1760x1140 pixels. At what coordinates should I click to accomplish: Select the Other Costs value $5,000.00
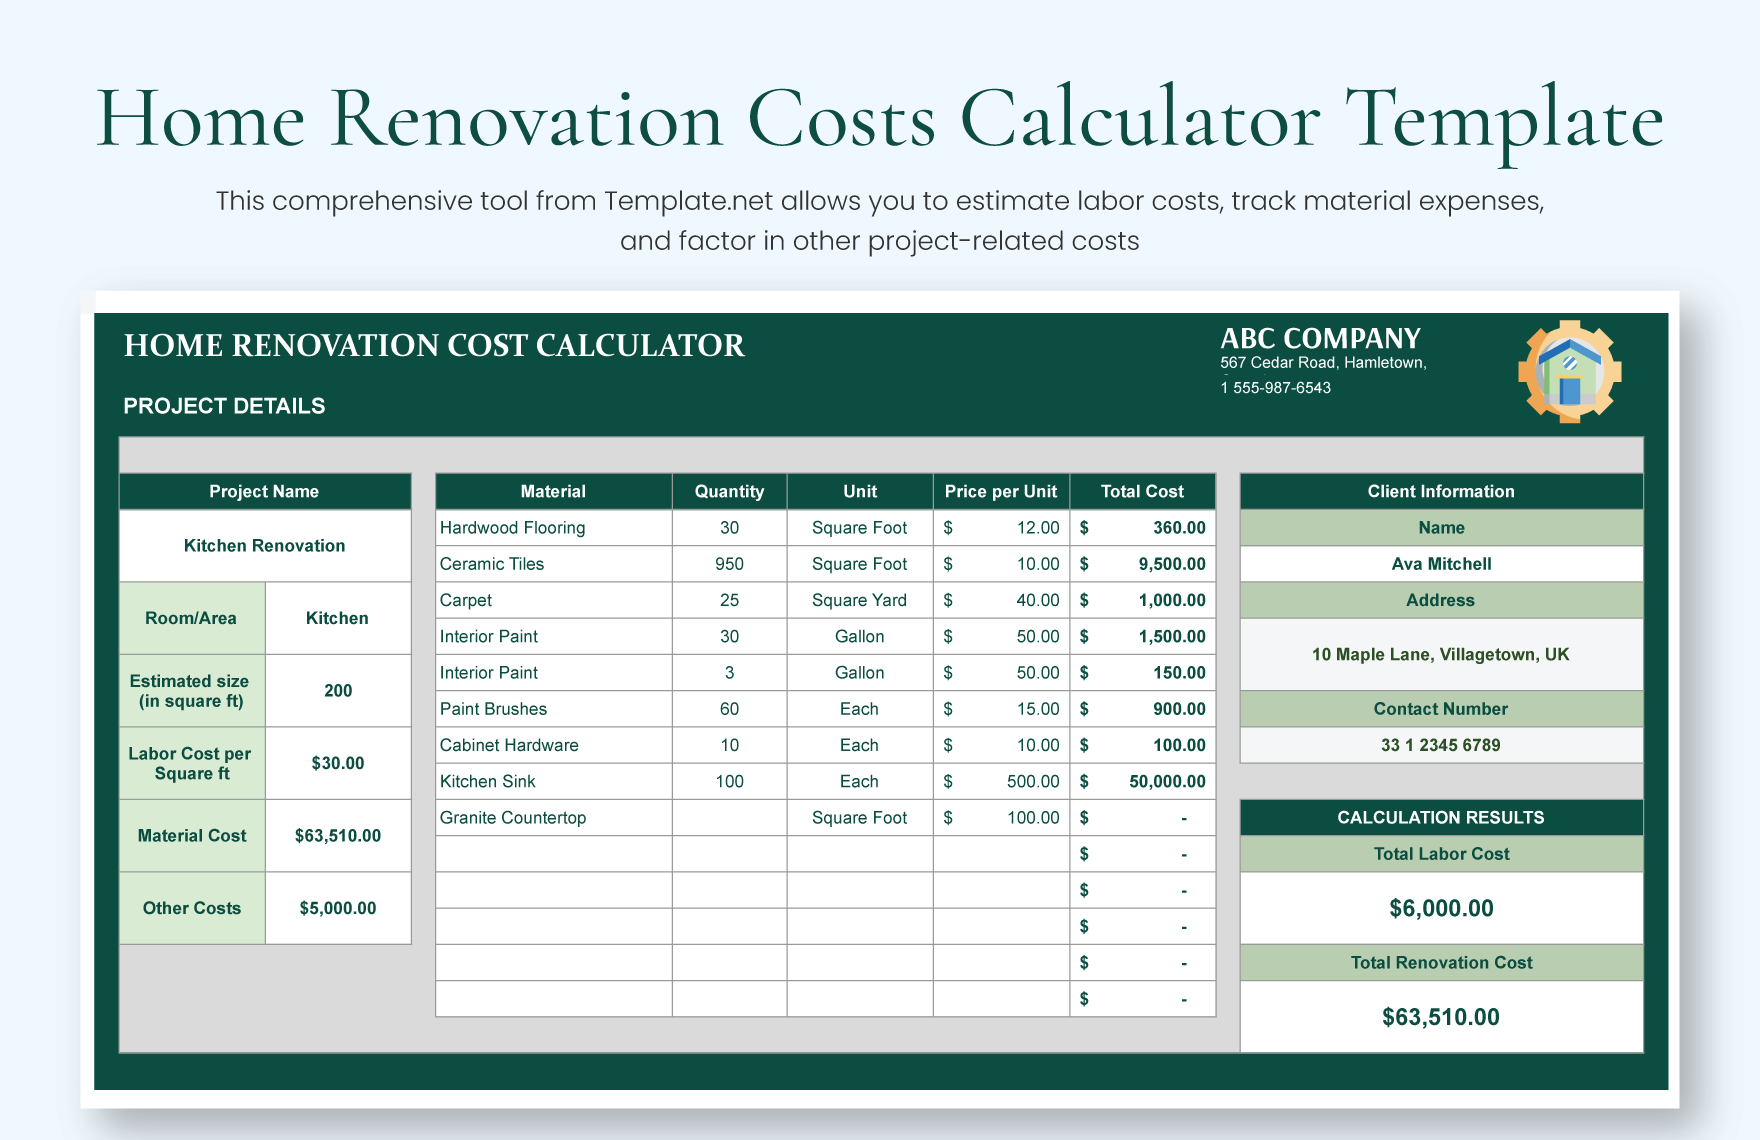click(x=338, y=908)
